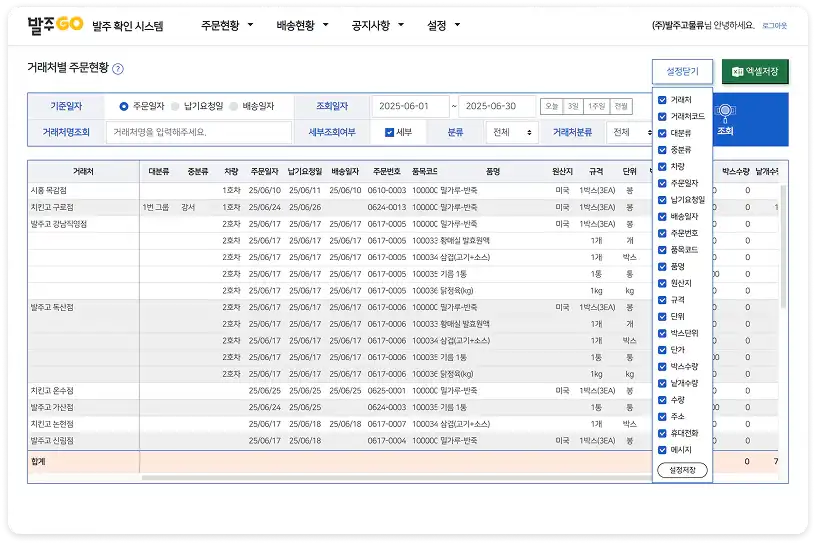Uncheck the 품명 column checkbox
This screenshot has width=816, height=544.
662,267
